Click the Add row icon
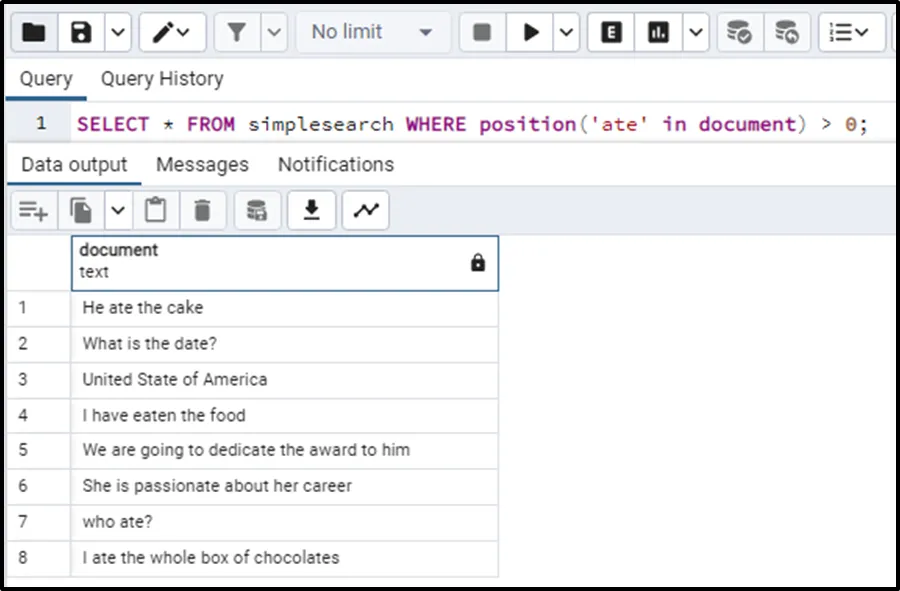Screen dimensions: 900x591 [33, 210]
